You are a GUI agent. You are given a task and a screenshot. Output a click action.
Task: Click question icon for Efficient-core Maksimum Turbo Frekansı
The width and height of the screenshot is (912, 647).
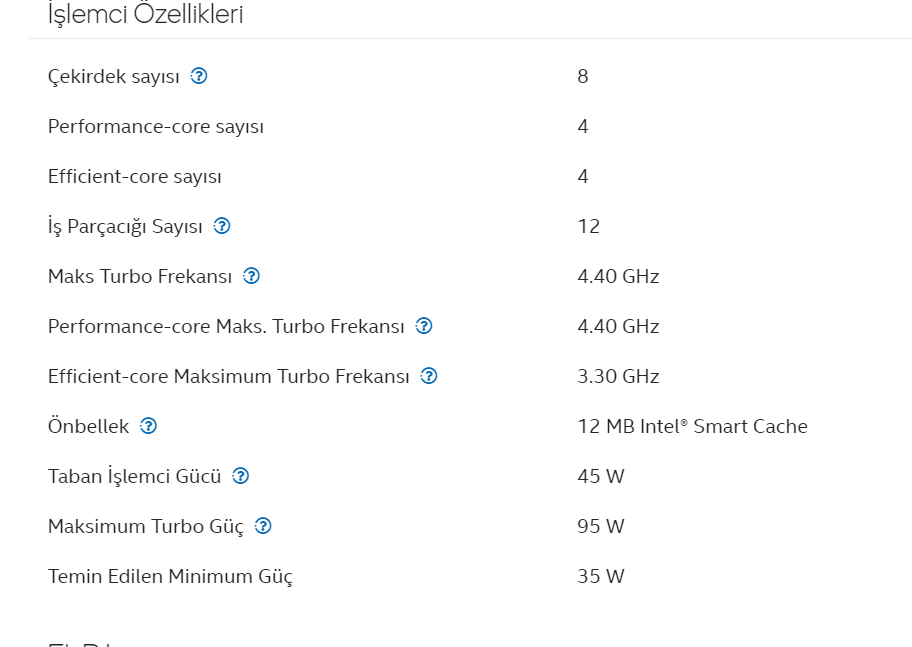click(429, 376)
